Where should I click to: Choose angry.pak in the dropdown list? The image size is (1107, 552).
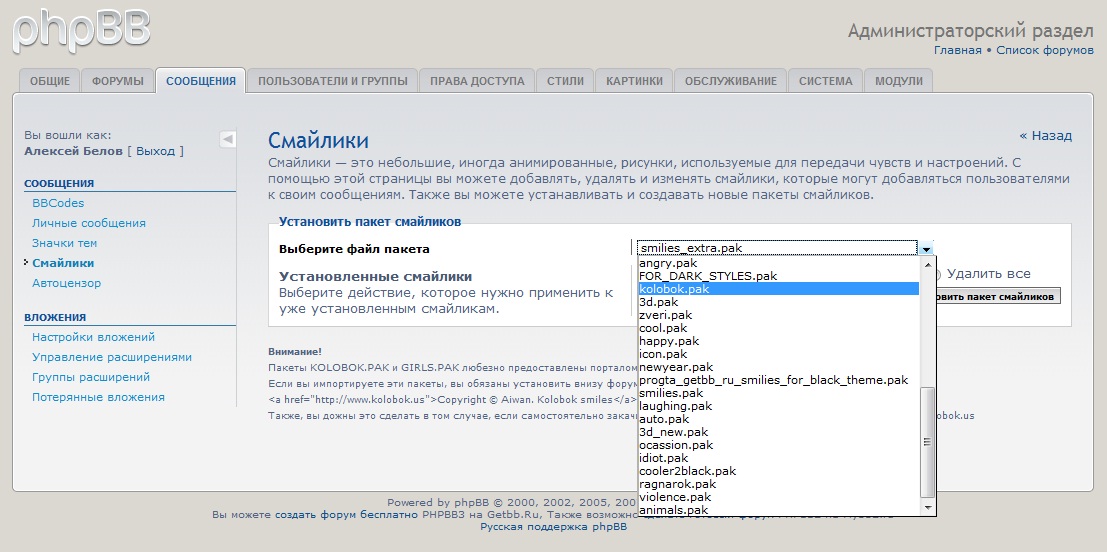click(x=778, y=263)
